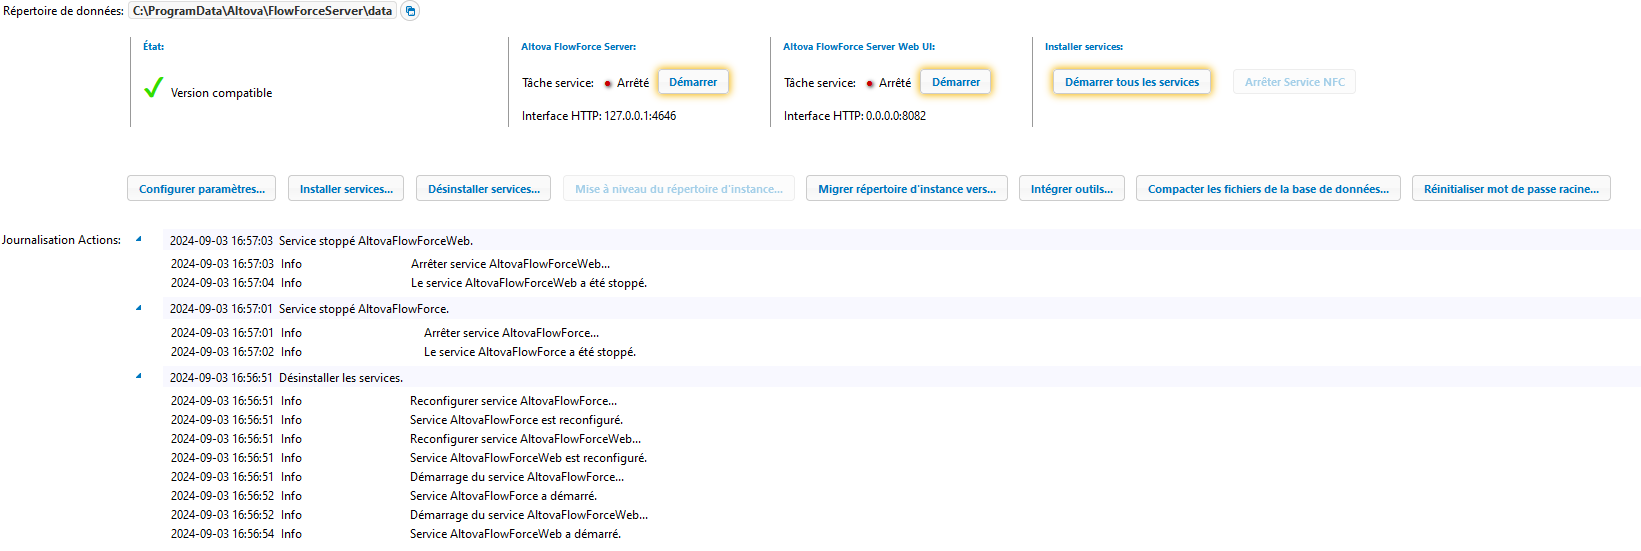Copy data directory path icon

410,11
